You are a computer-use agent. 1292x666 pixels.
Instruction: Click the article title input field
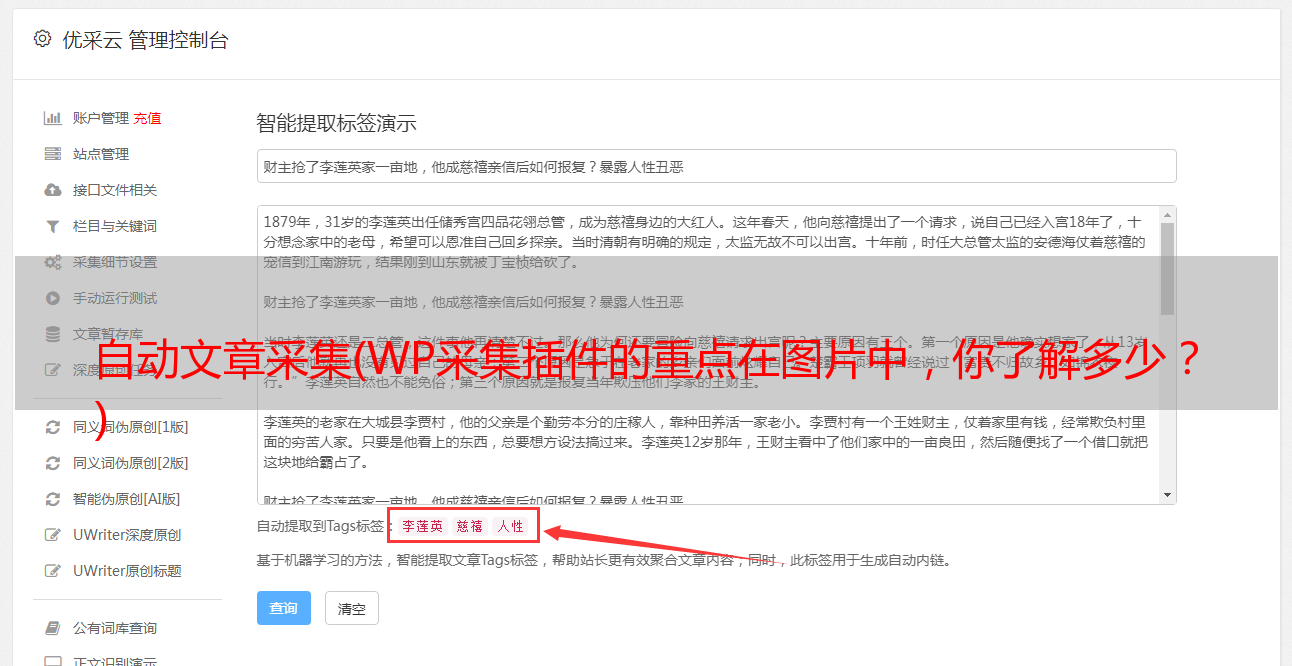coord(716,166)
